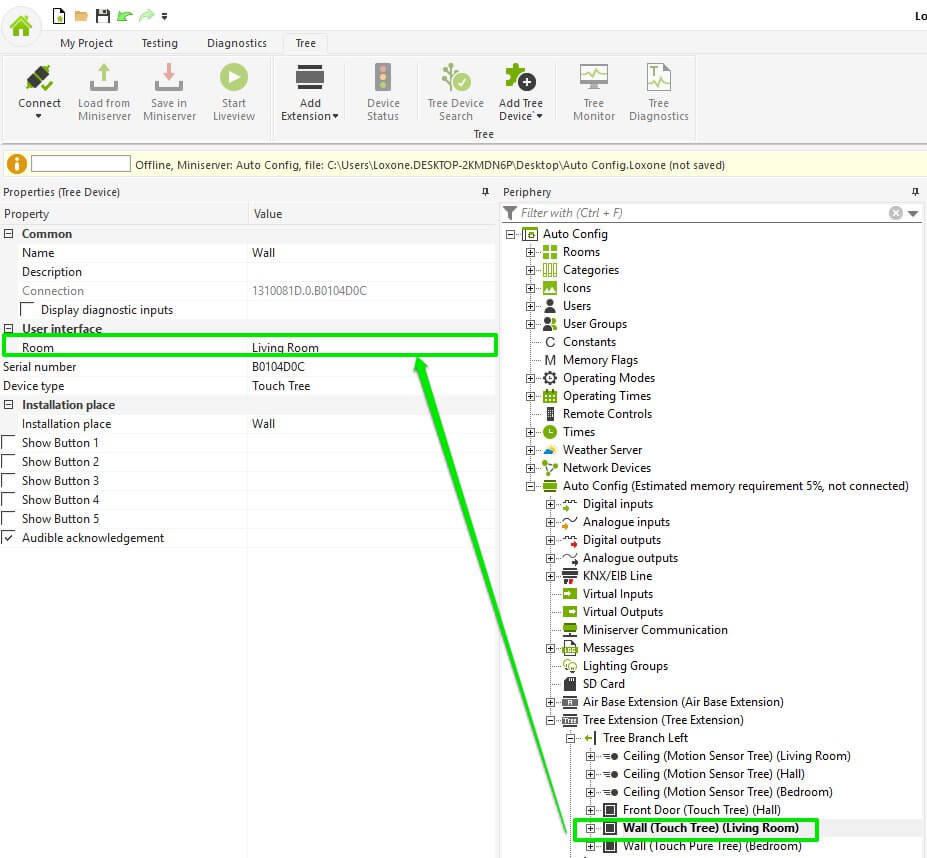The image size is (927, 858).
Task: Switch to the Diagnostics tab
Action: tap(237, 43)
